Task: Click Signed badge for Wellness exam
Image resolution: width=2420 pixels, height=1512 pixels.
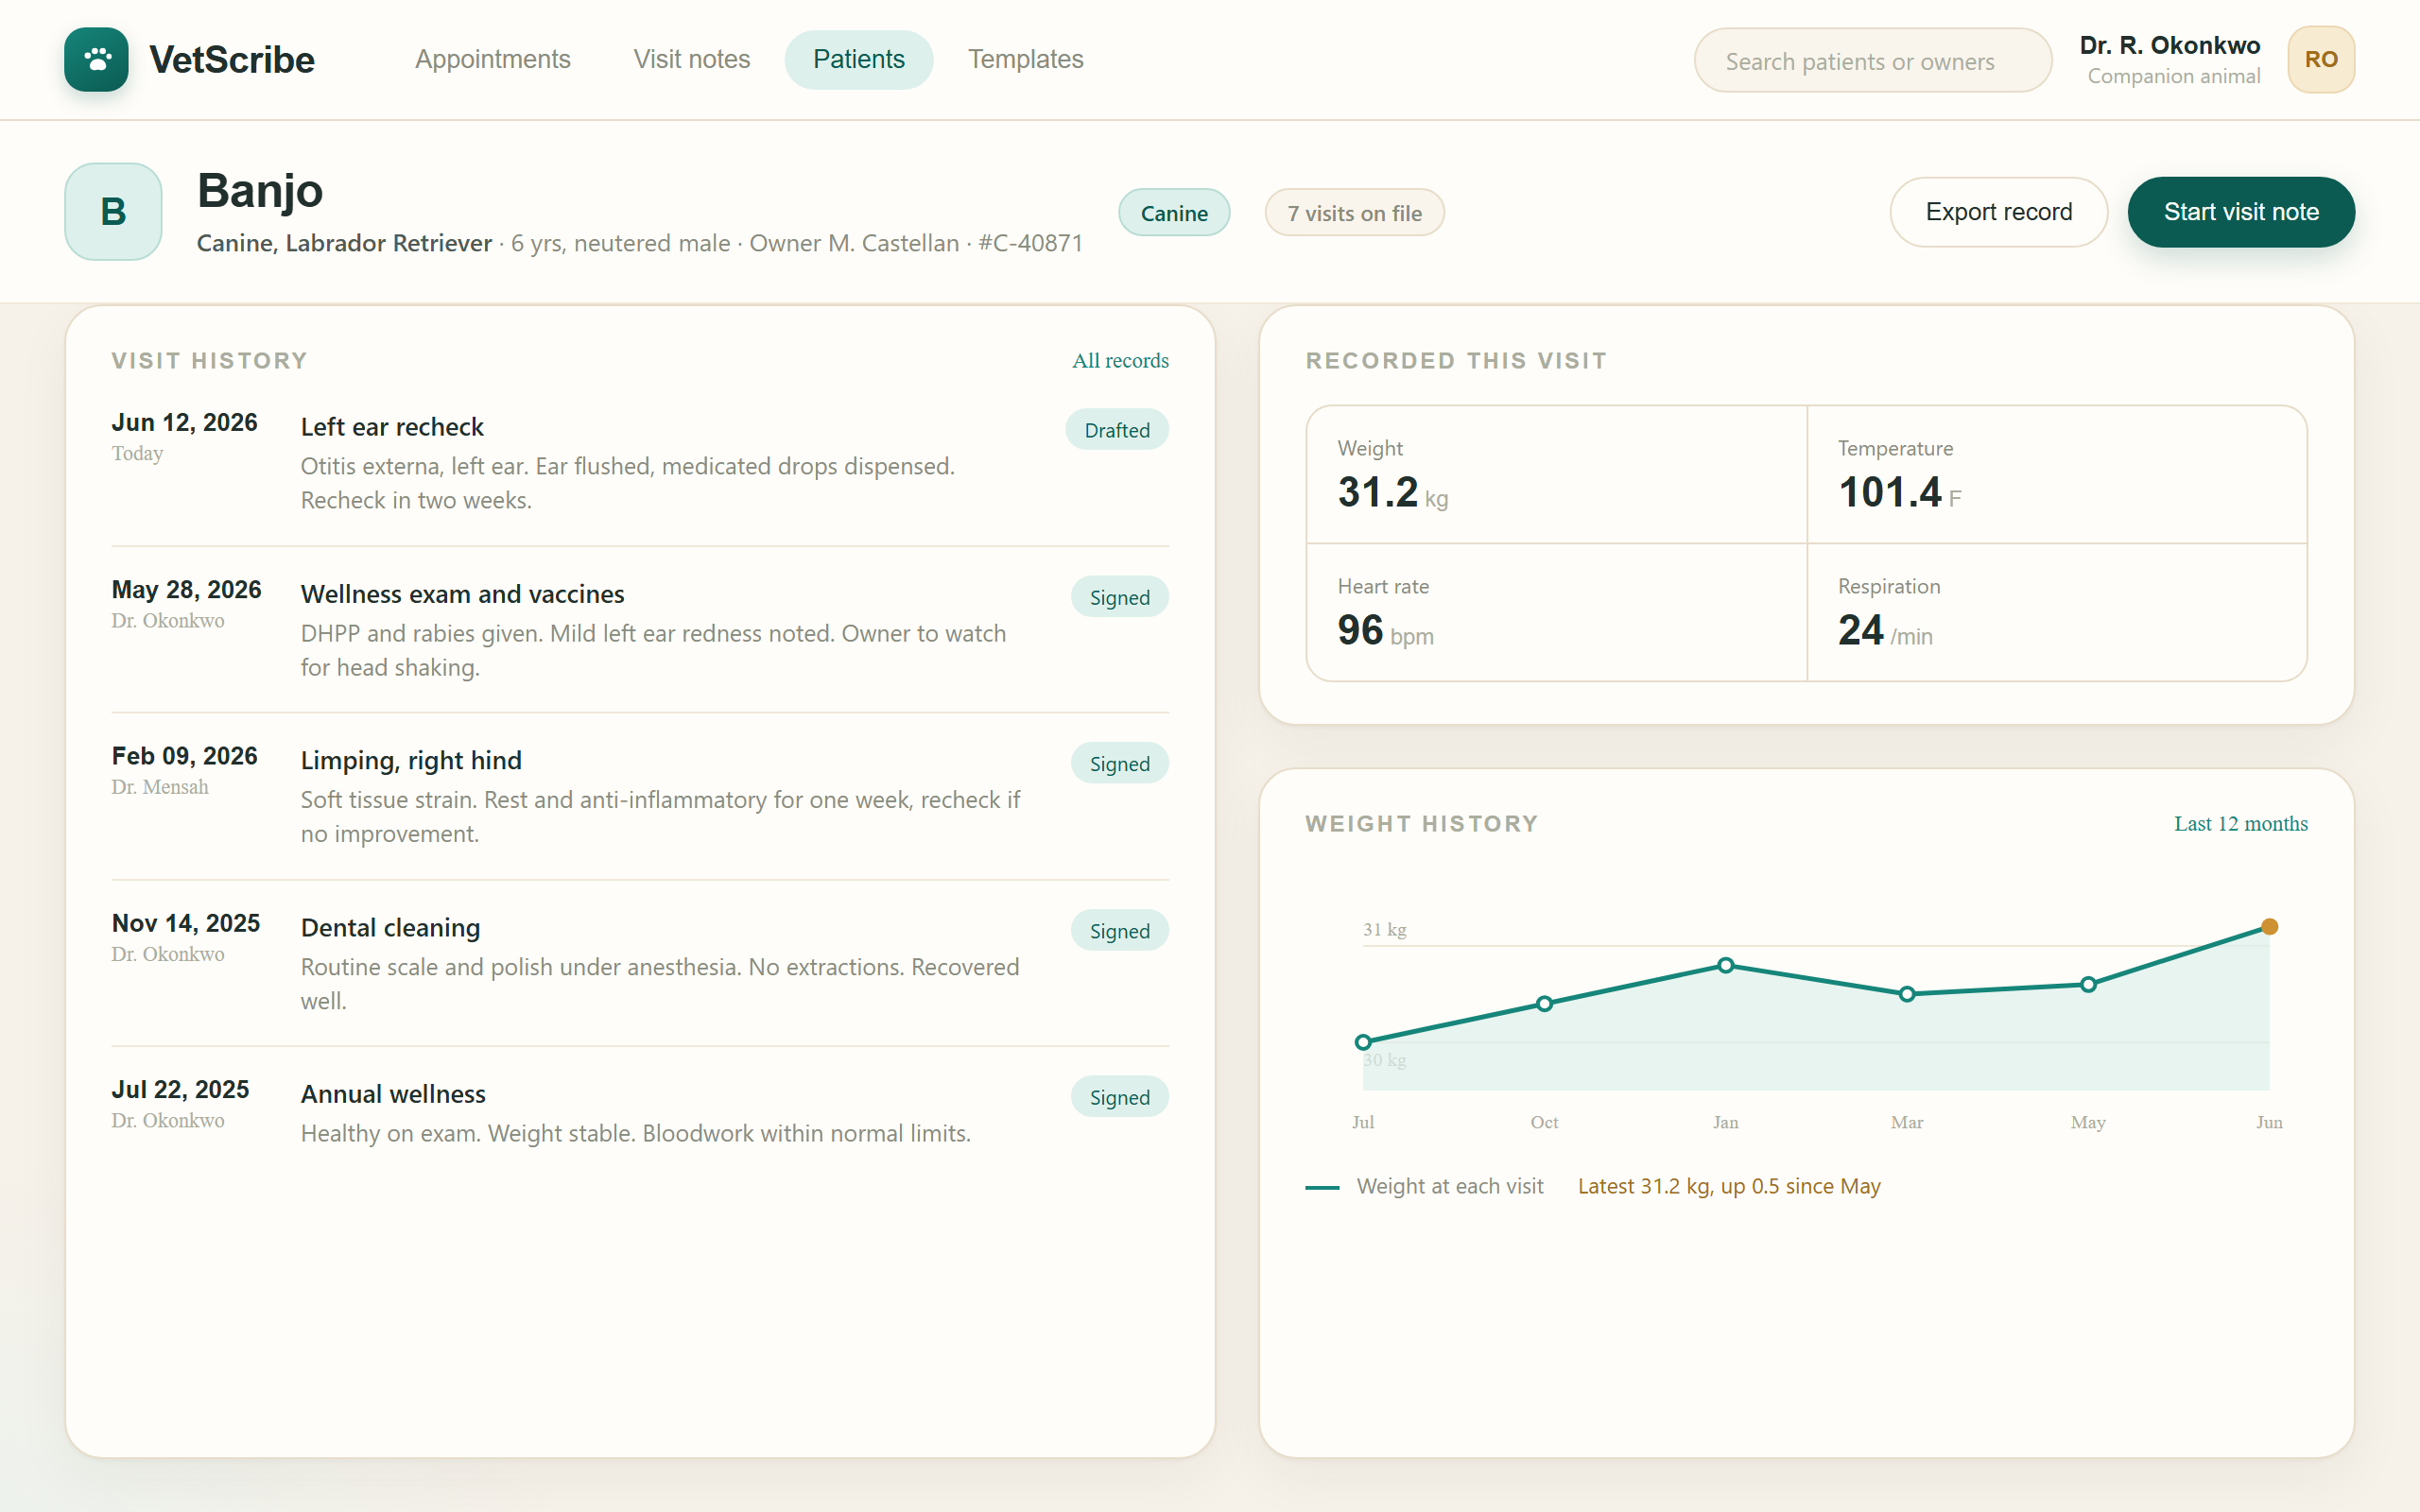Action: [x=1119, y=597]
